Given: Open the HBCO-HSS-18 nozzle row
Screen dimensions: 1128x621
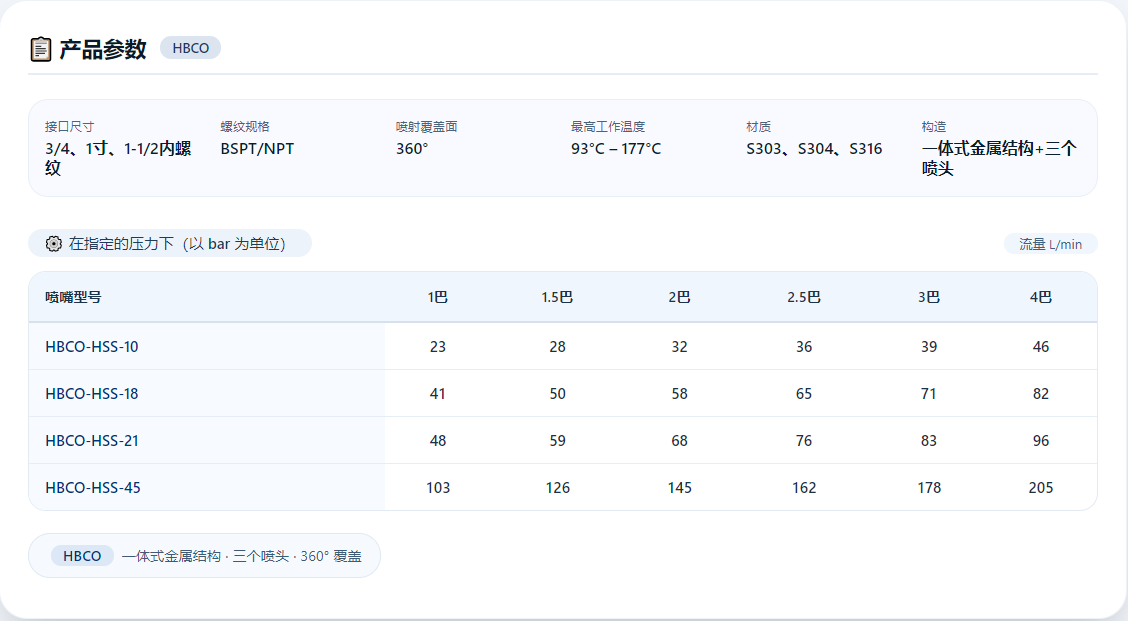Looking at the screenshot, I should [x=563, y=394].
